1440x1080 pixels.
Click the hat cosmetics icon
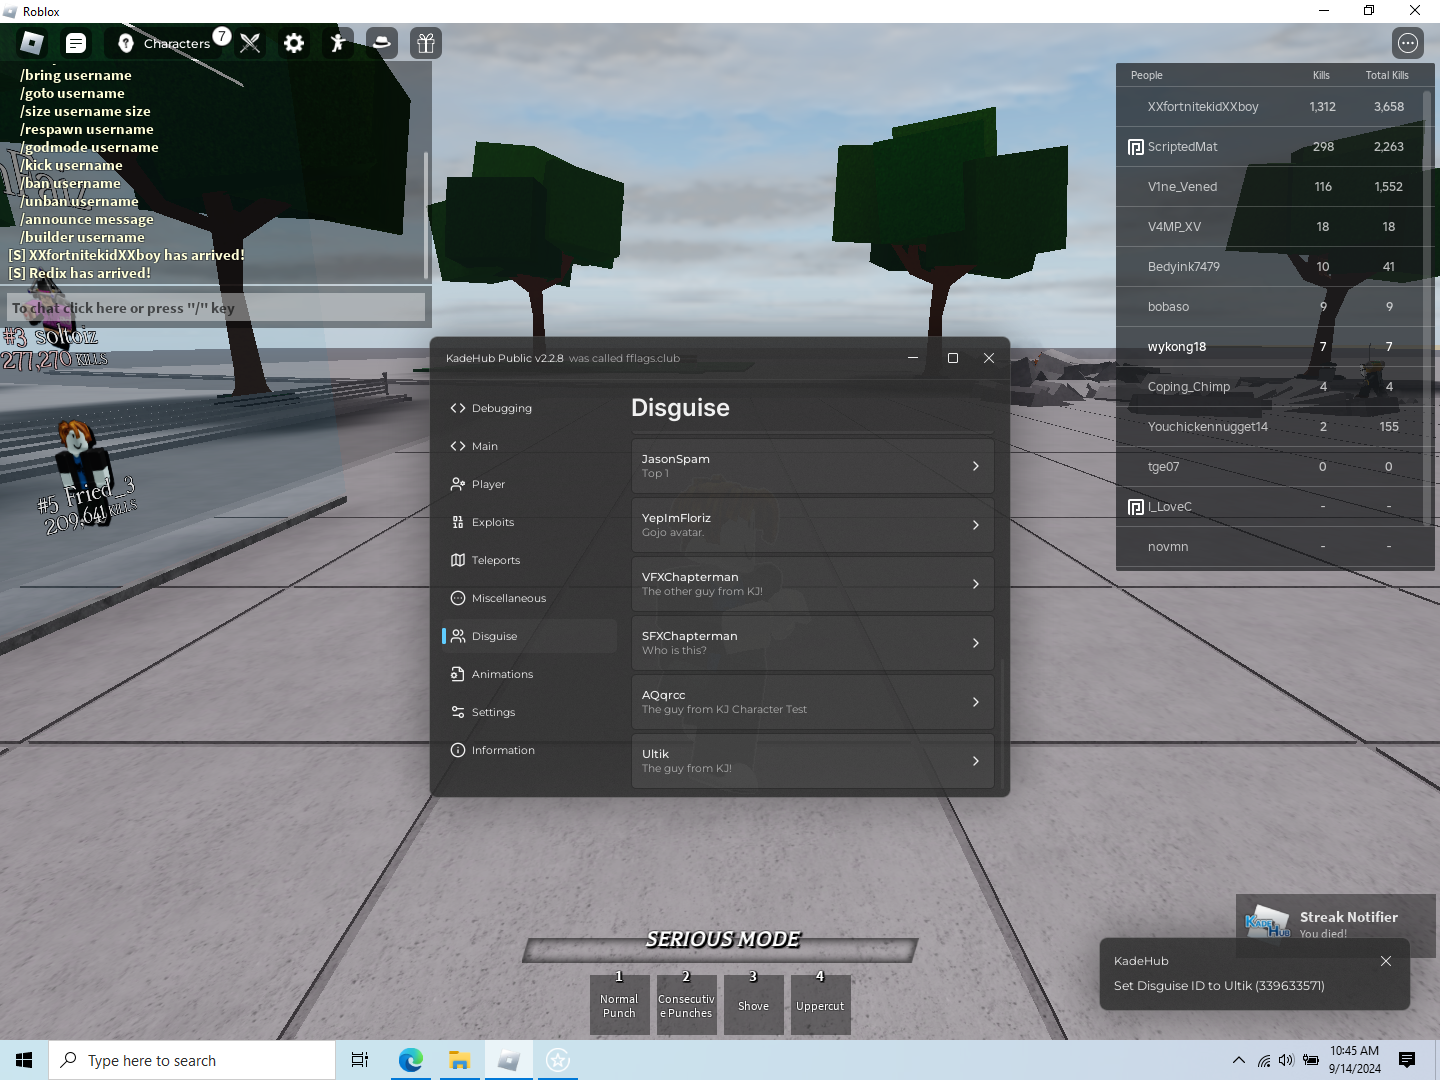[382, 43]
